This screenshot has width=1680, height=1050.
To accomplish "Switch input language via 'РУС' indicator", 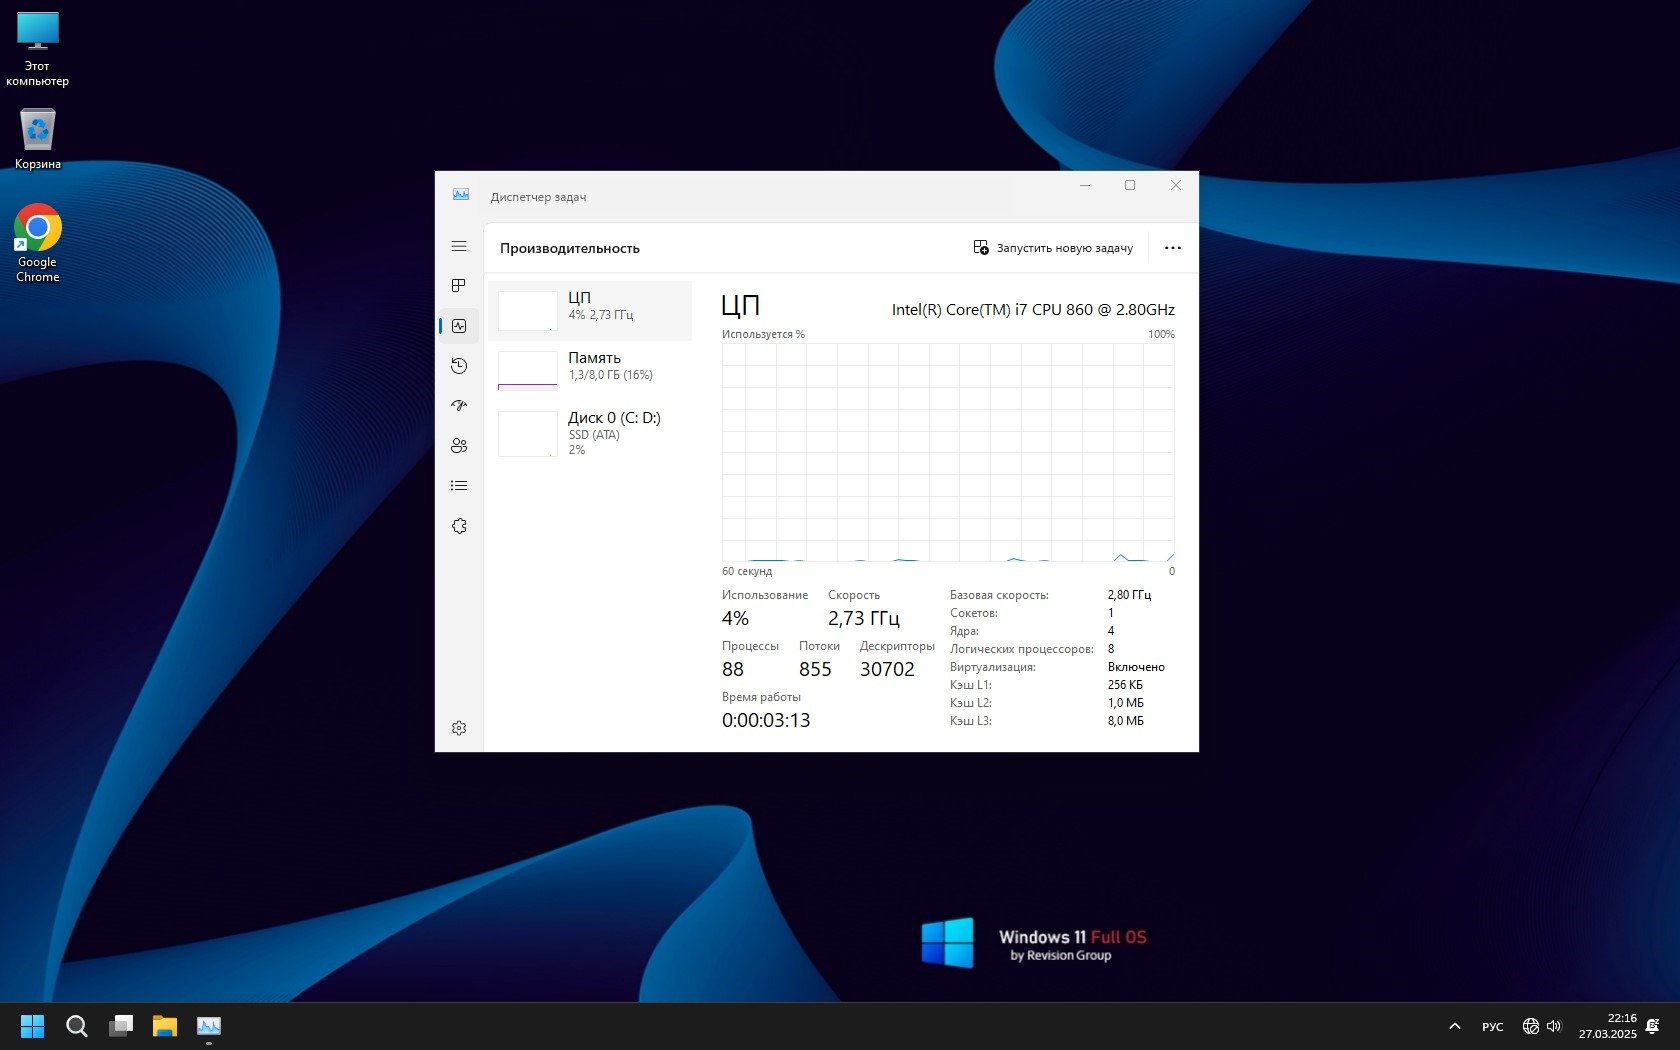I will tap(1493, 1026).
